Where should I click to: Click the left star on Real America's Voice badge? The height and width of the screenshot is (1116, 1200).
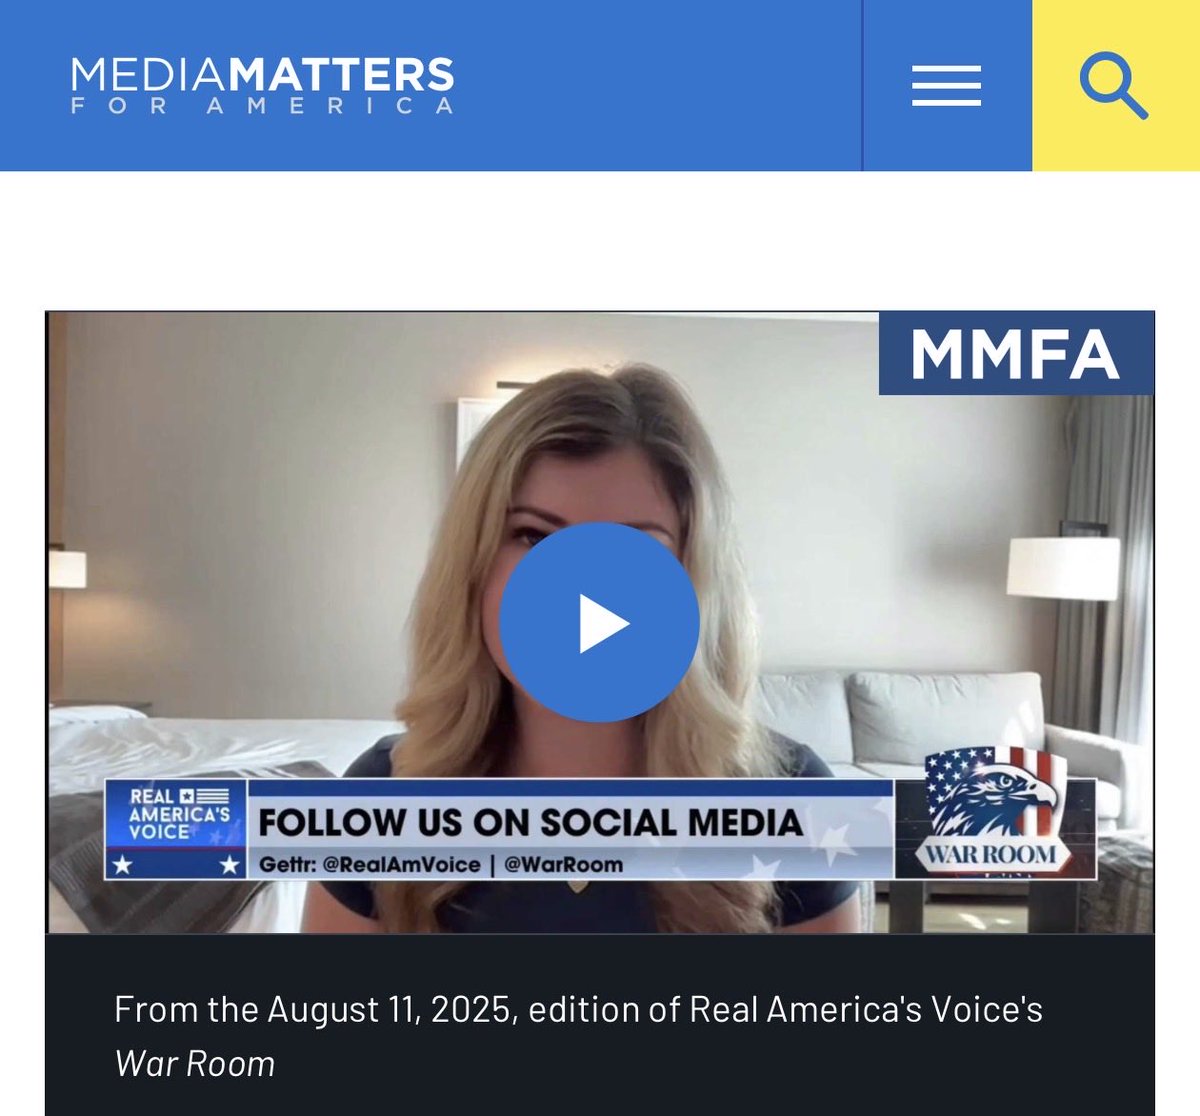(122, 865)
